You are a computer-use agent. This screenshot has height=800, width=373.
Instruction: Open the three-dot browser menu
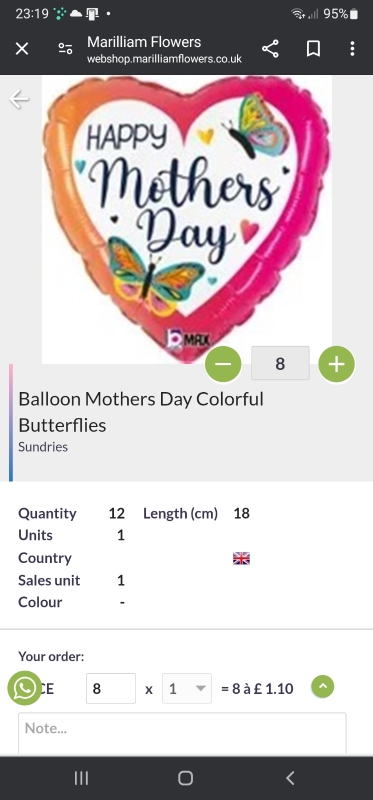(352, 49)
